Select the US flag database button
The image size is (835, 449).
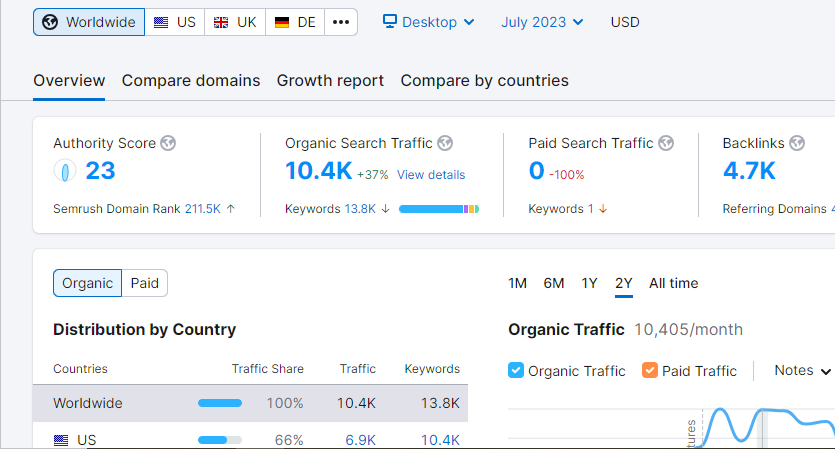pos(175,22)
